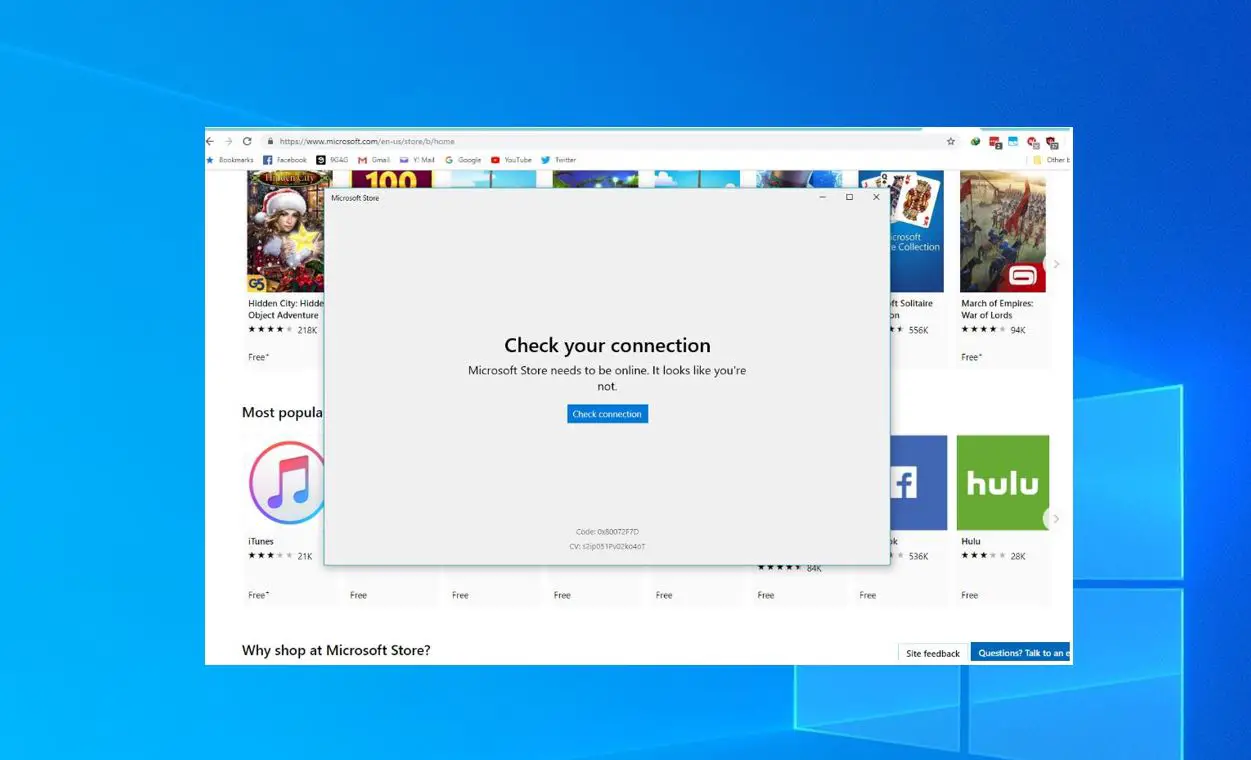Open the YouTube bookmark

tap(511, 160)
